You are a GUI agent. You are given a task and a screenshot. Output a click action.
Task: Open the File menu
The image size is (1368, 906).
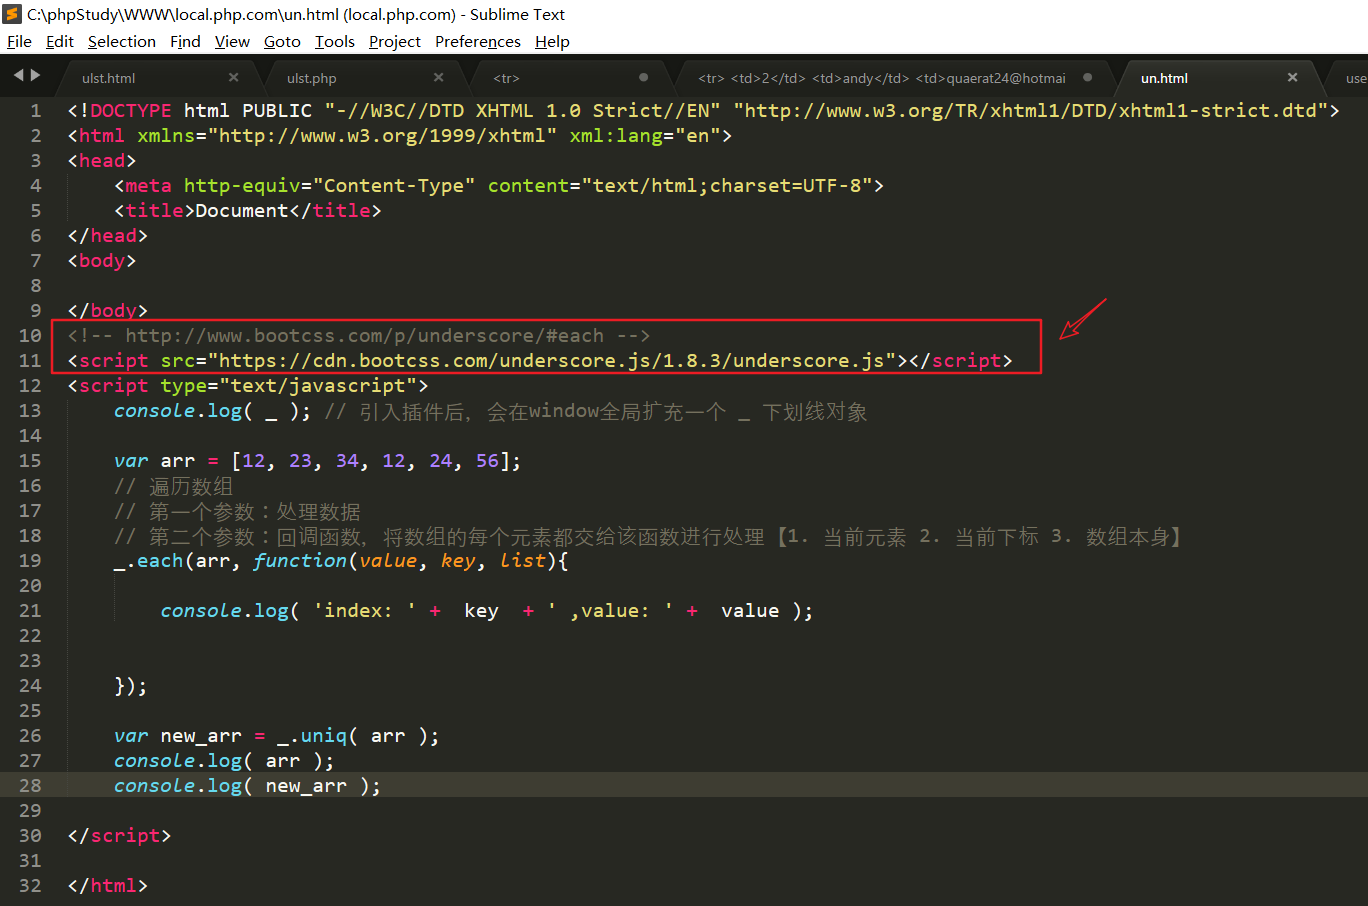click(19, 41)
